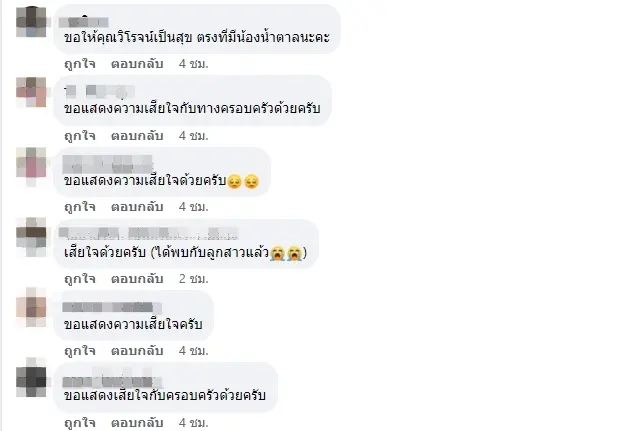Image resolution: width=638 pixels, height=431 pixels.
Task: Open author name on the crying-emoji comment
Action: [x=149, y=234]
